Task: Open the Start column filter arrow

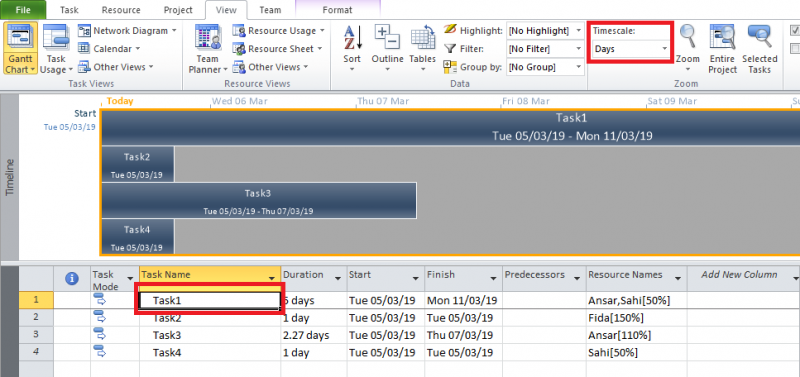Action: [x=416, y=279]
